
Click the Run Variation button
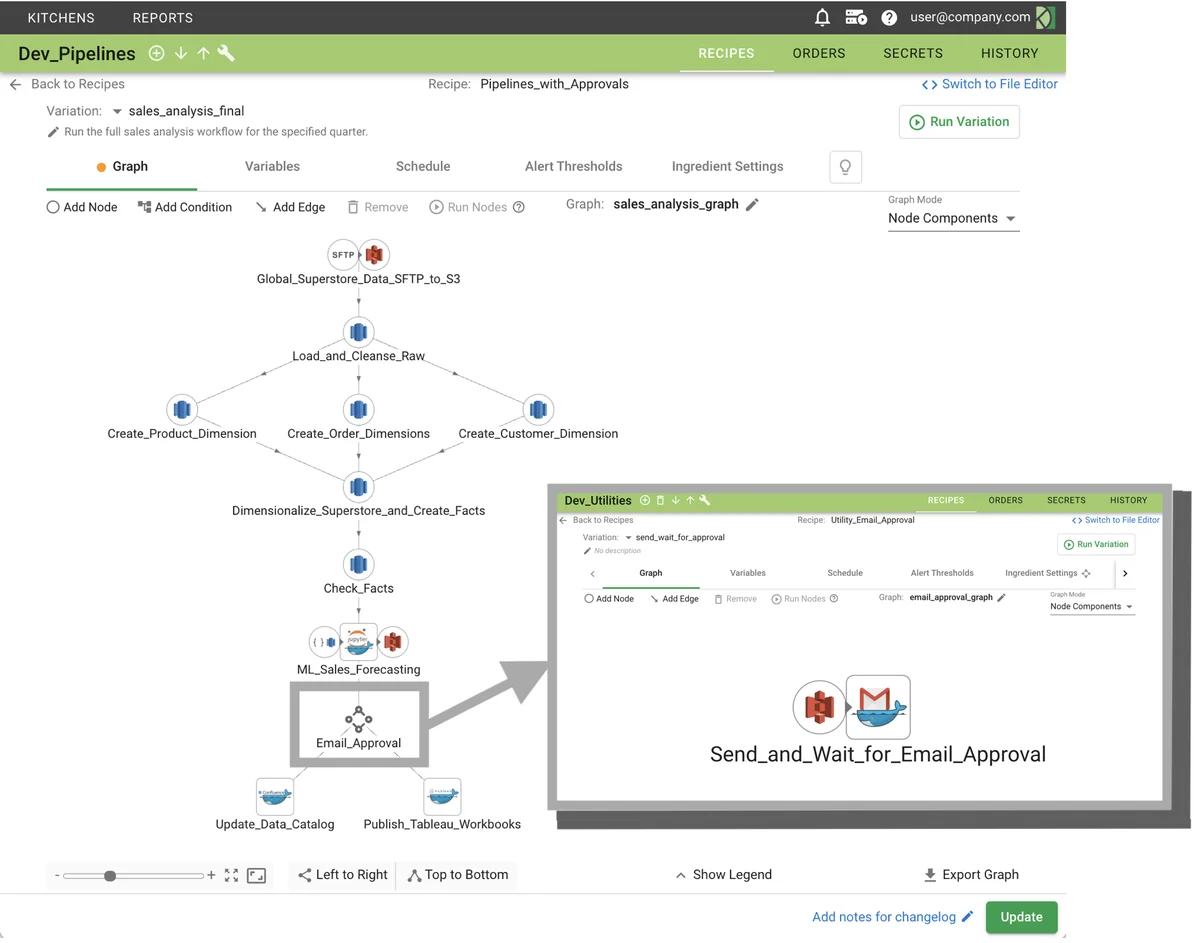tap(959, 122)
